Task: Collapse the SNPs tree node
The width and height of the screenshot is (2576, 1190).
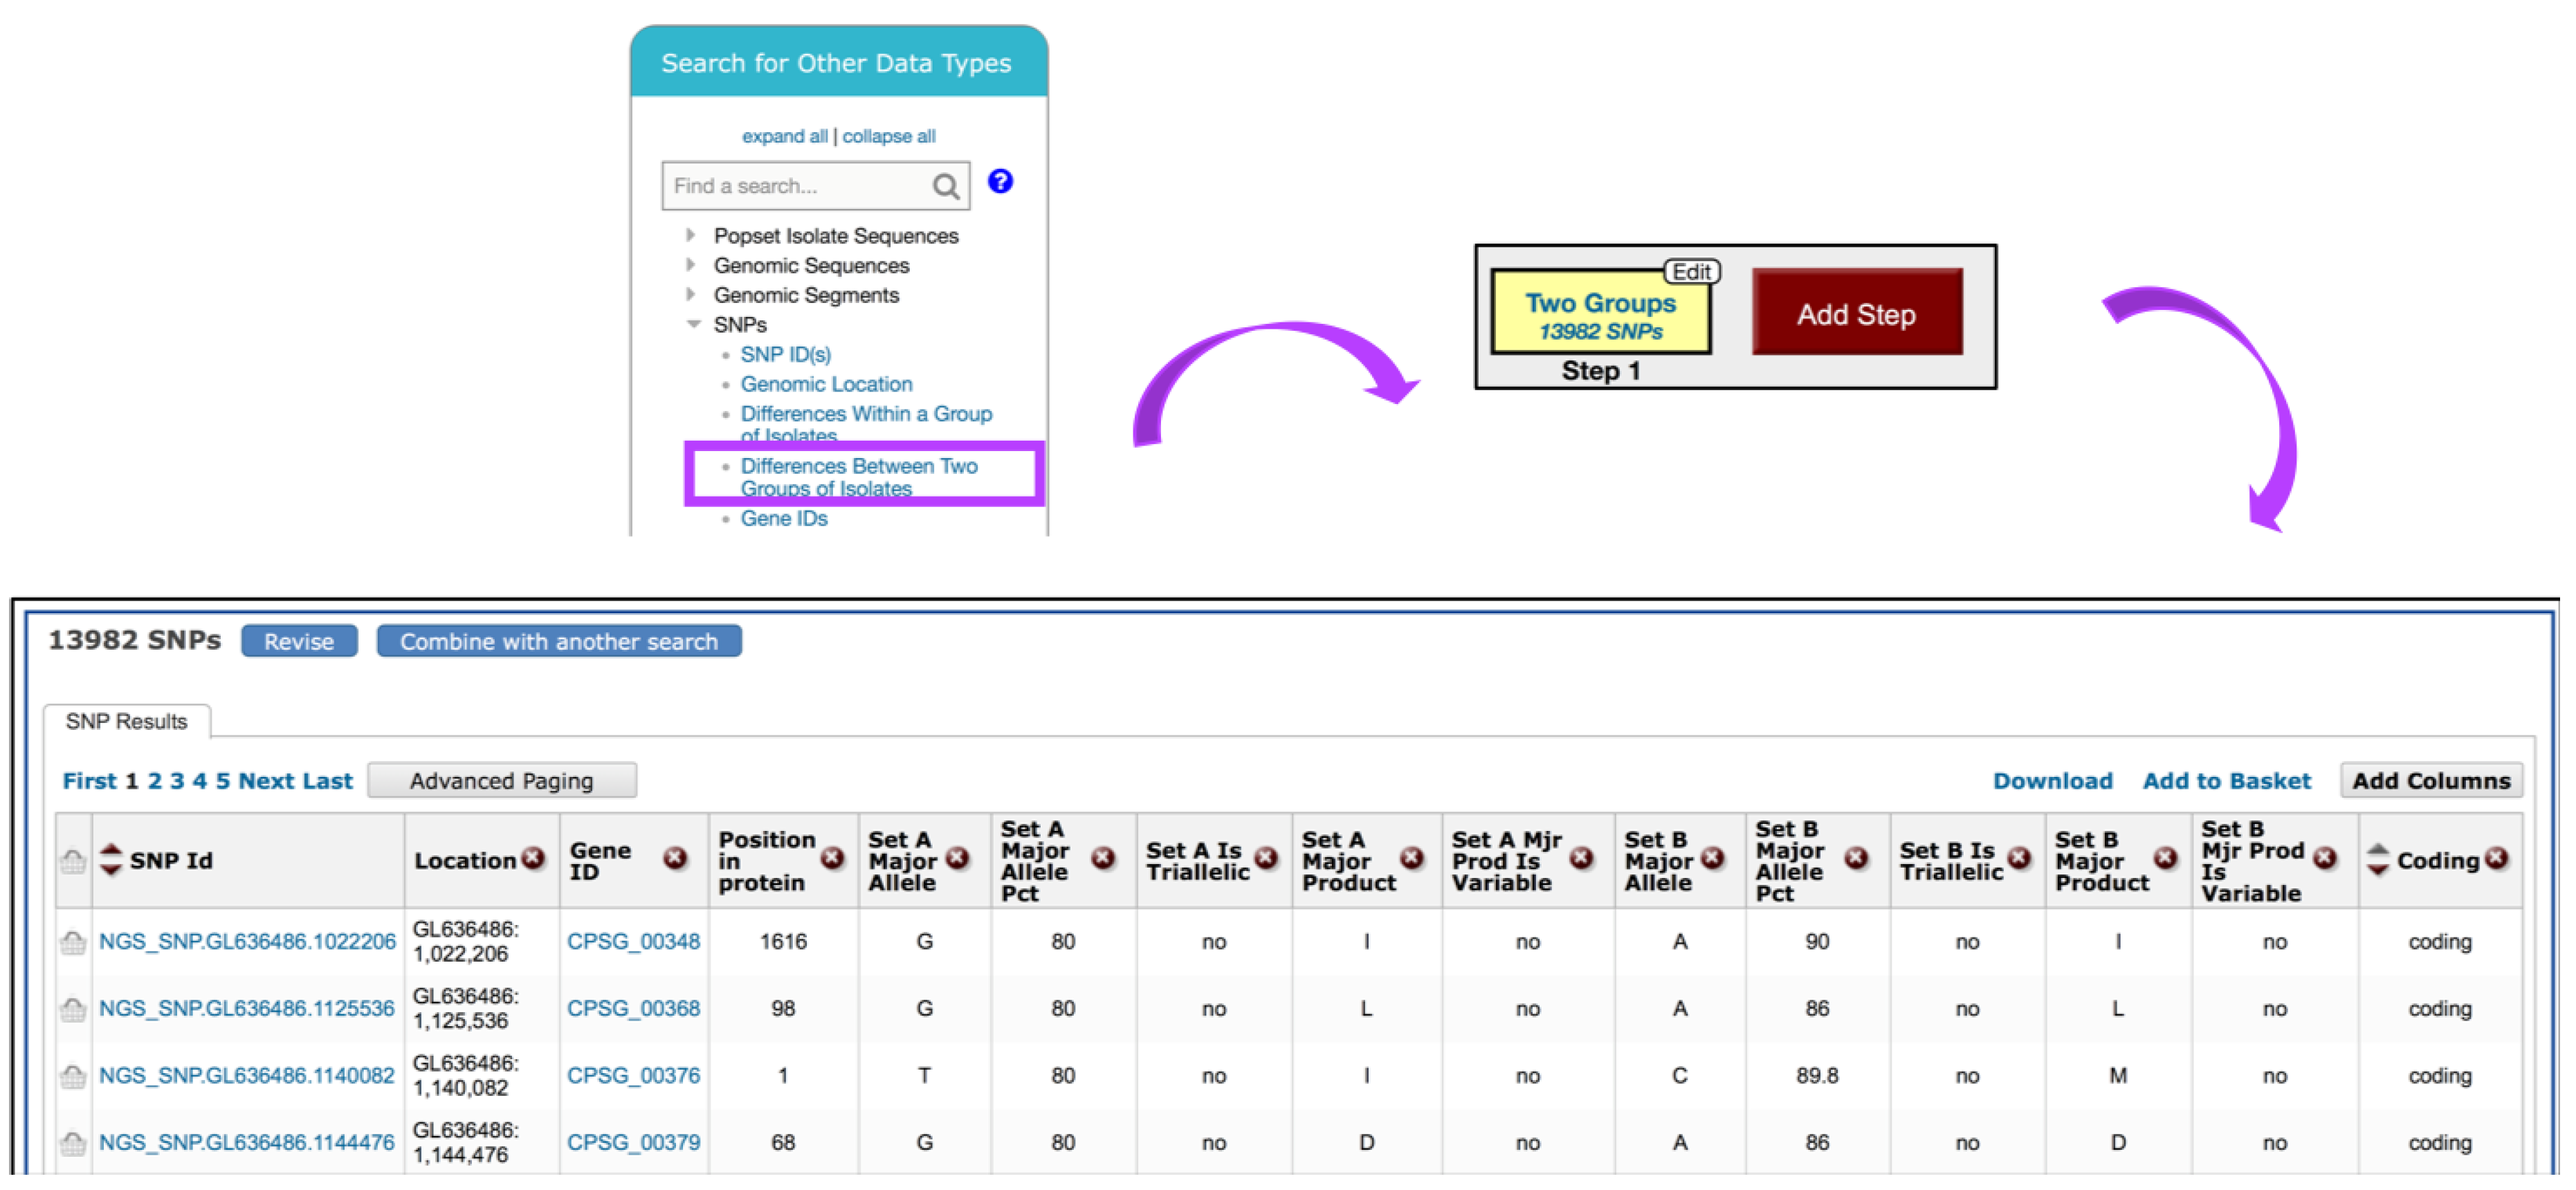Action: pyautogui.click(x=693, y=324)
